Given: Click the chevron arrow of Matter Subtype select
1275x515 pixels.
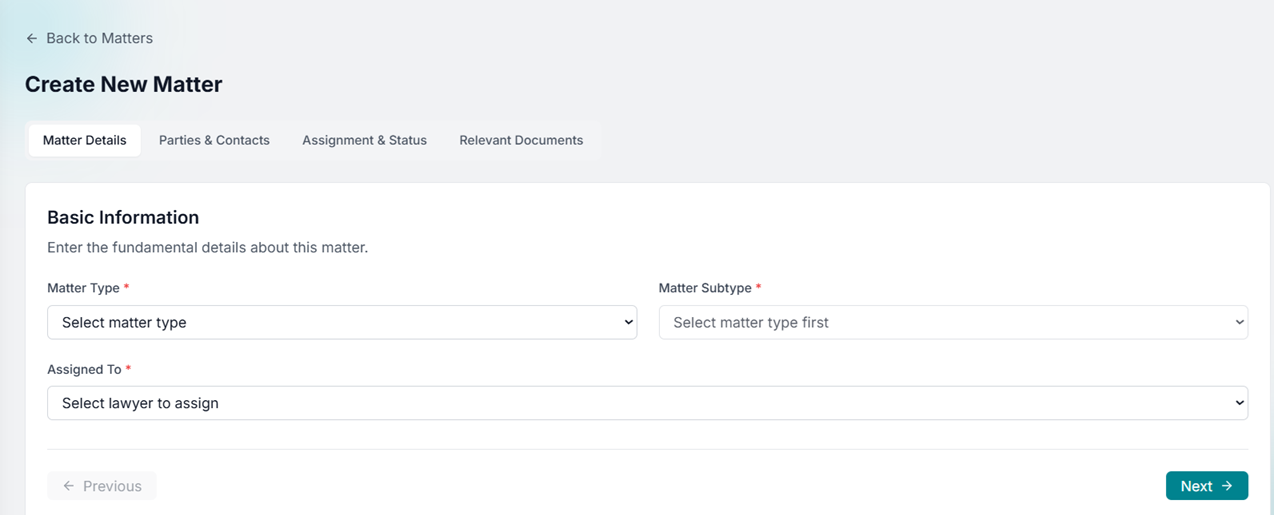Looking at the screenshot, I should [1239, 322].
